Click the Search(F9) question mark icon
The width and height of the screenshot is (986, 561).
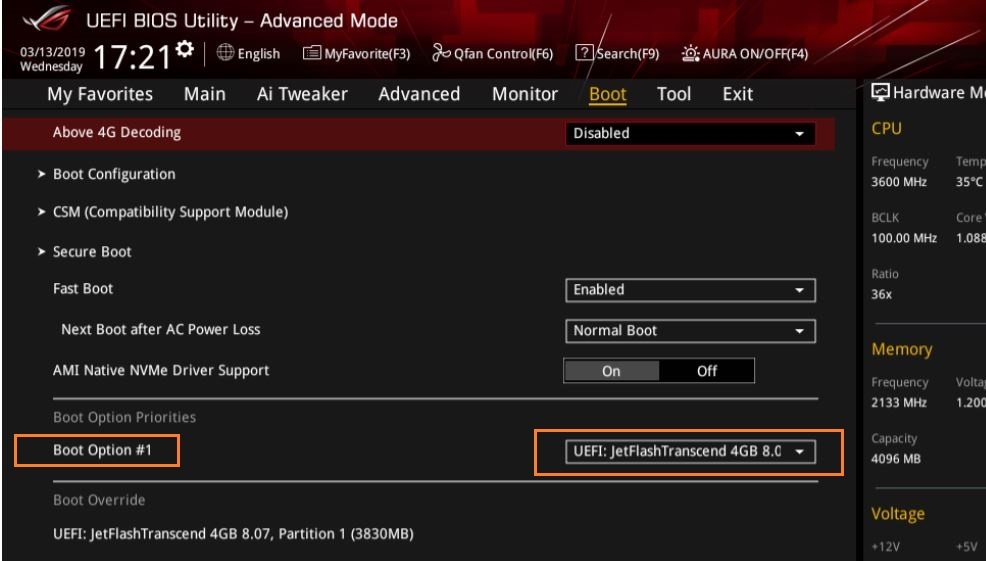(584, 53)
